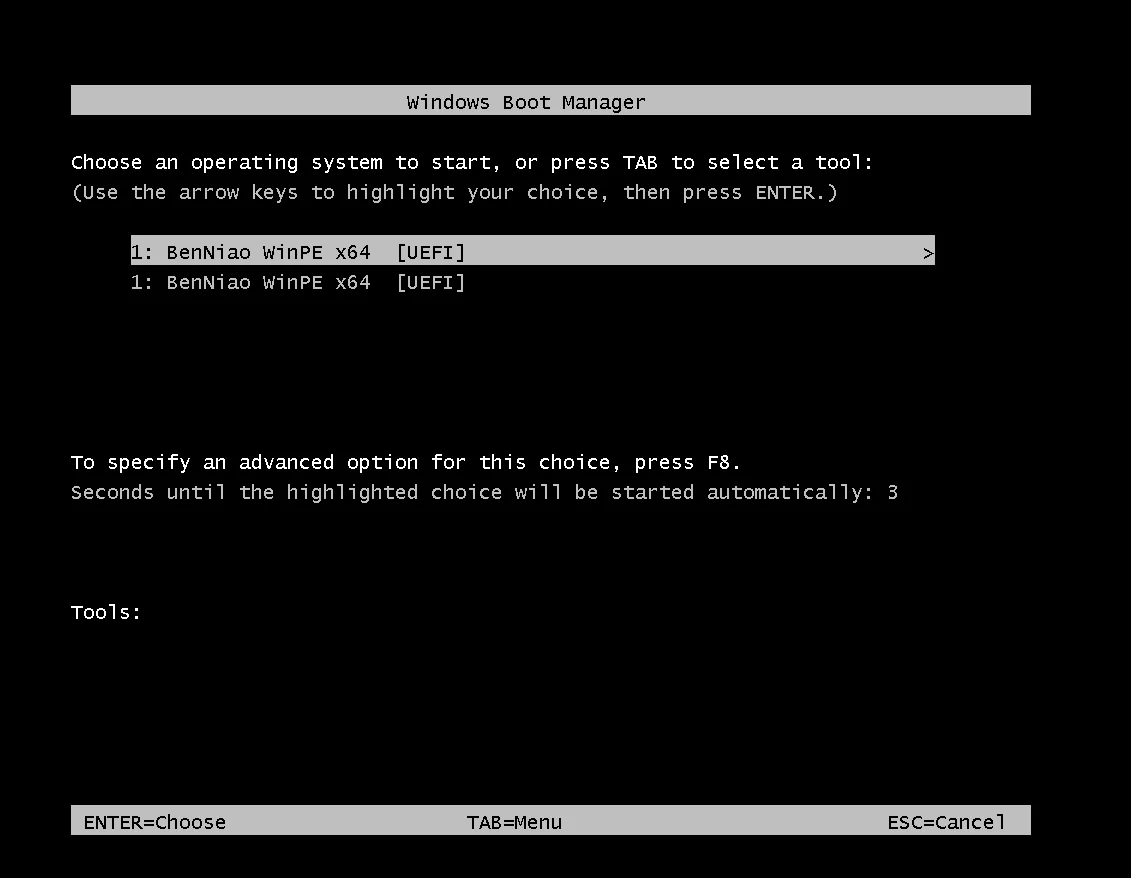The height and width of the screenshot is (878, 1131).
Task: Click TAB=Menu in the bottom bar
Action: [514, 822]
